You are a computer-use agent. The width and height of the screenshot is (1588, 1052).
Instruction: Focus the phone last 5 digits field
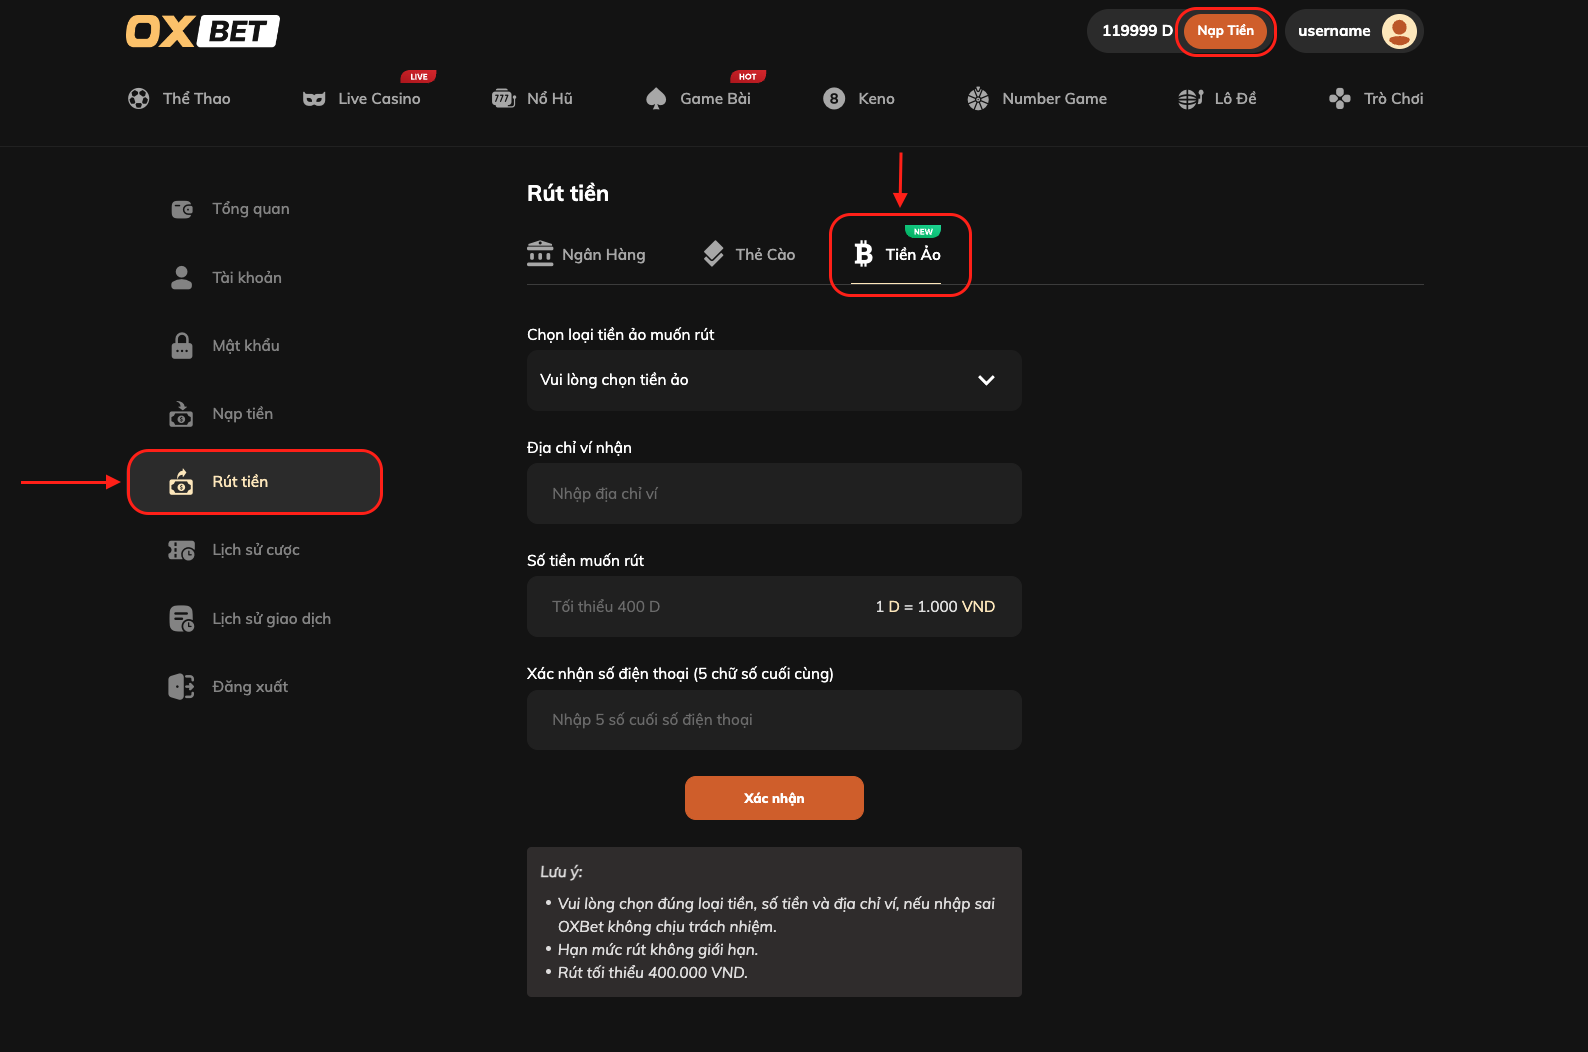[774, 720]
